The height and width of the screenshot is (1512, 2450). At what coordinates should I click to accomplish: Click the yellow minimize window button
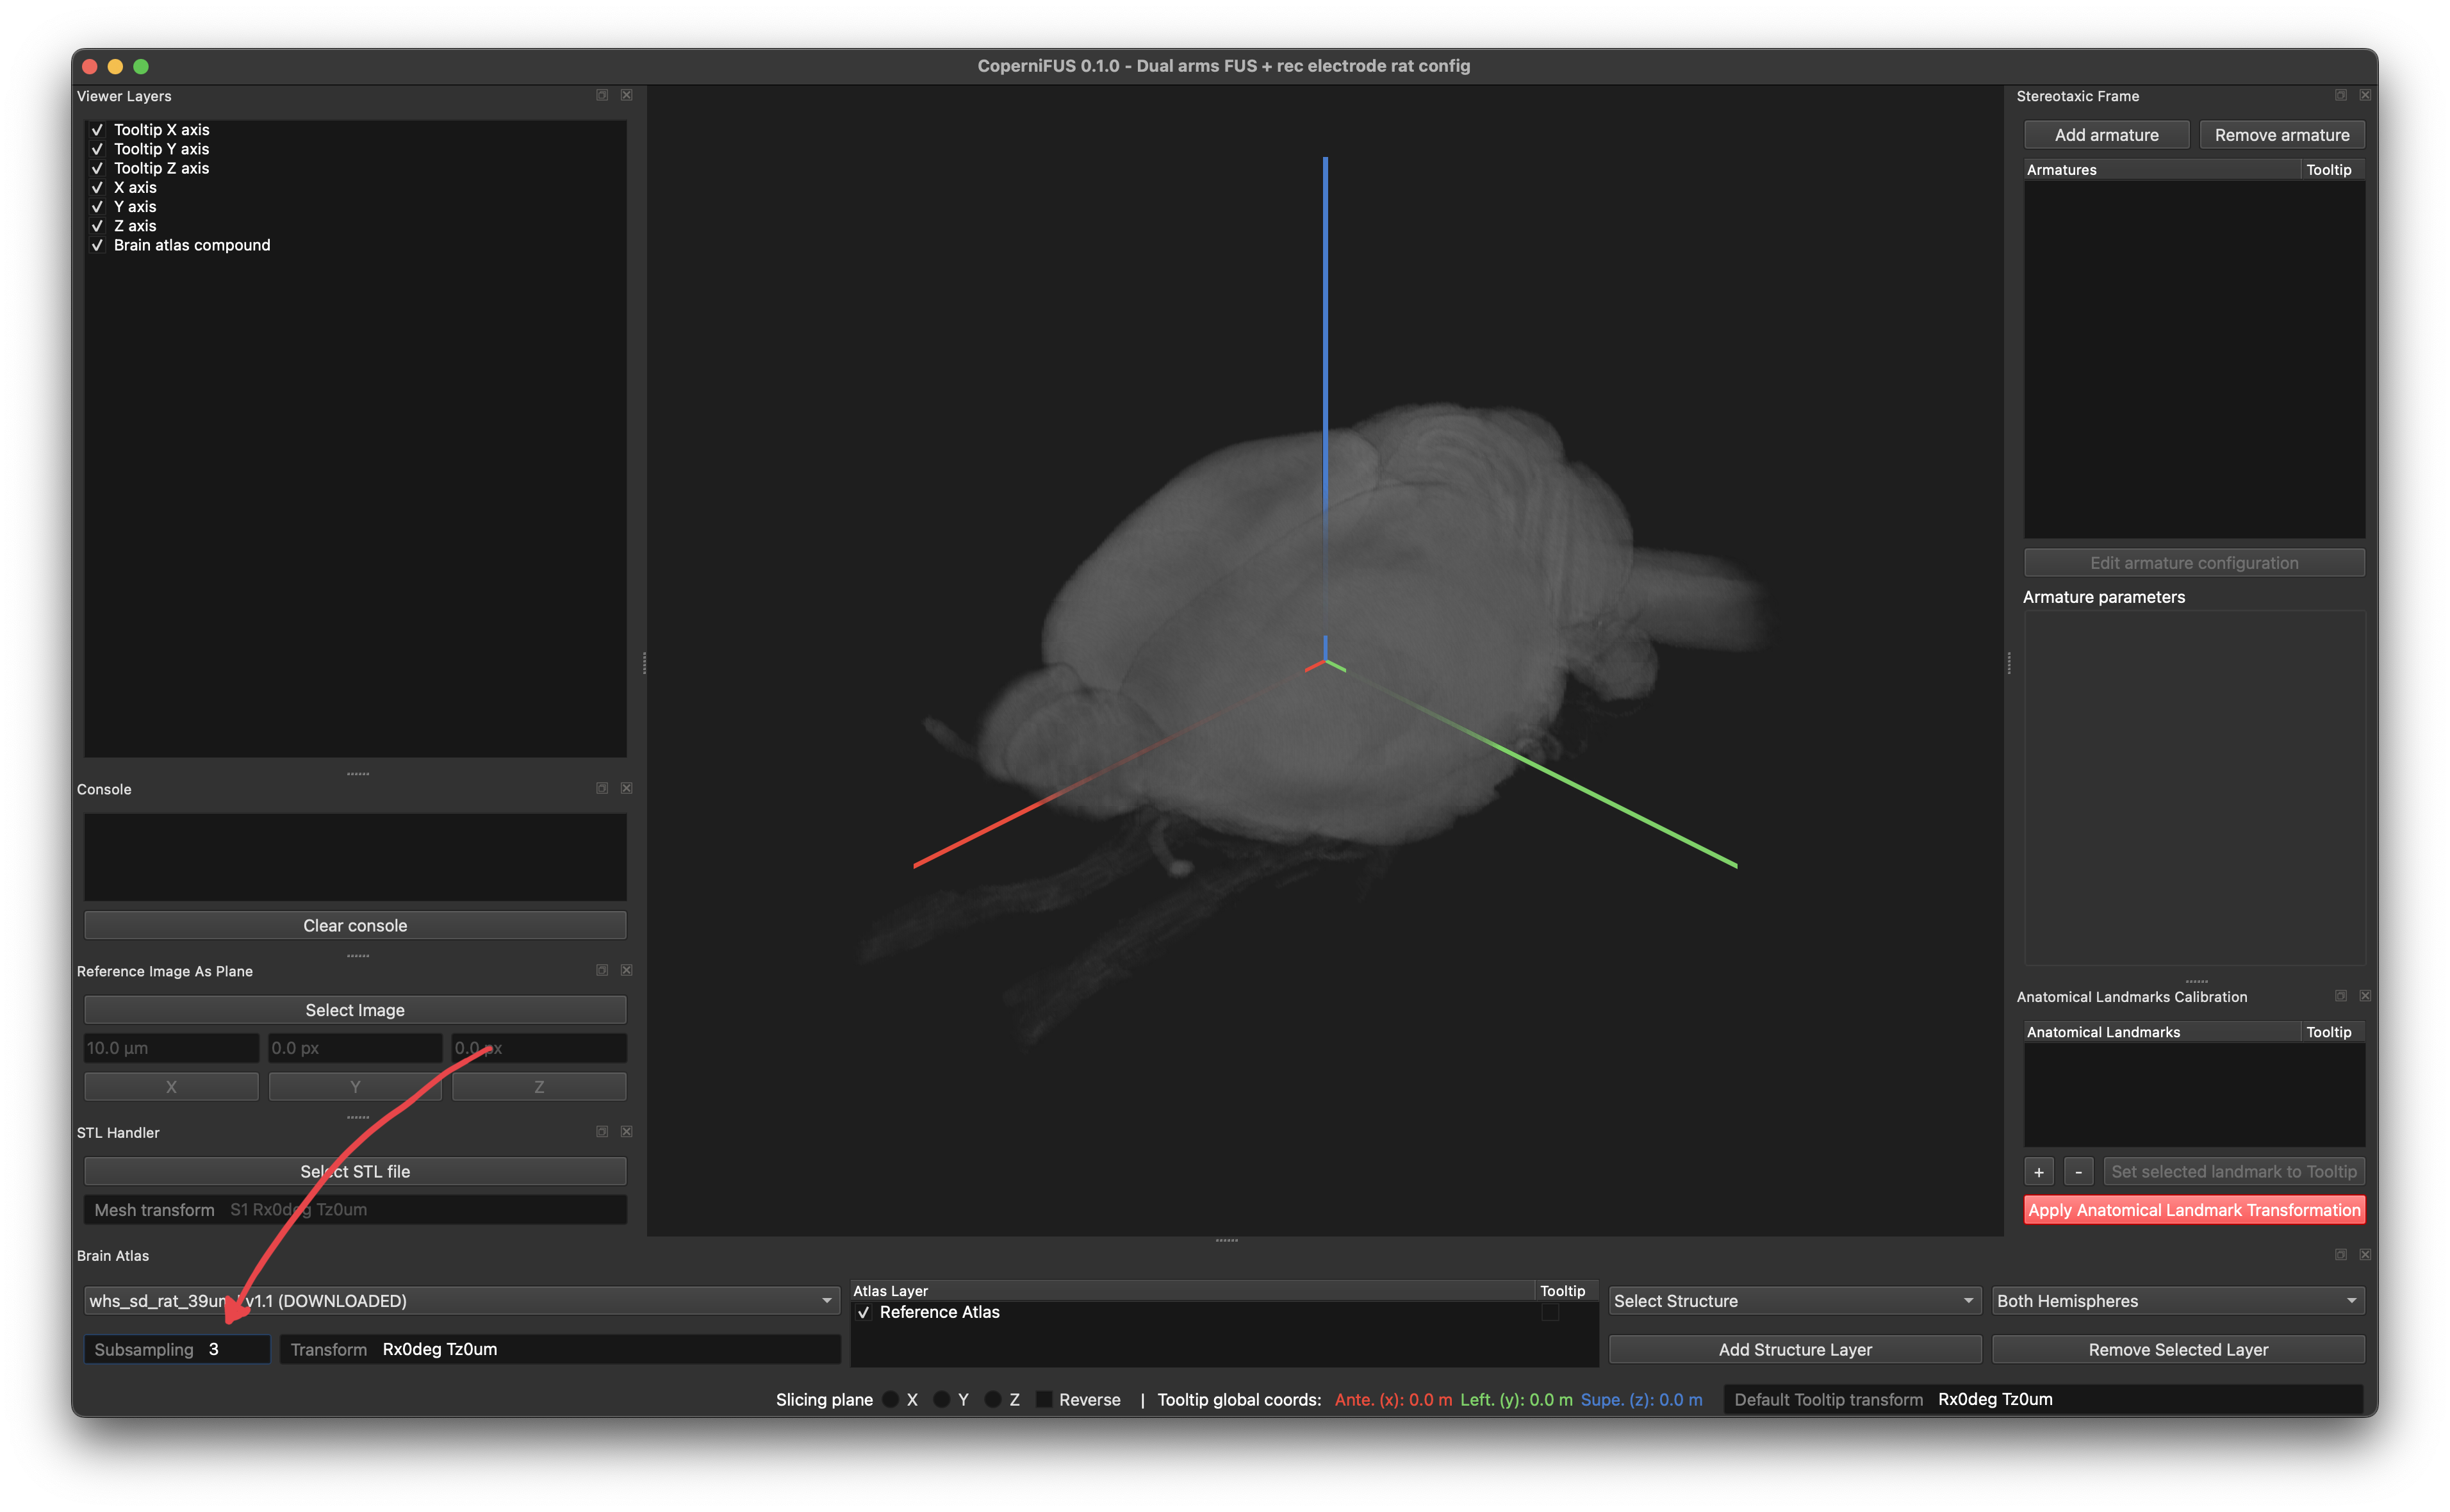tap(115, 66)
